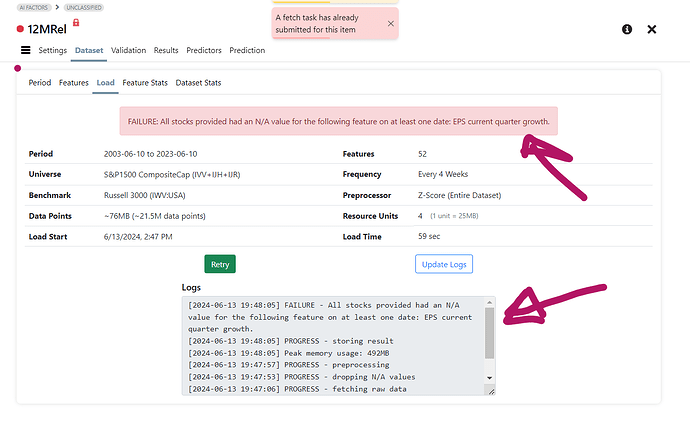
Task: Switch to the Validation tab
Action: (128, 50)
